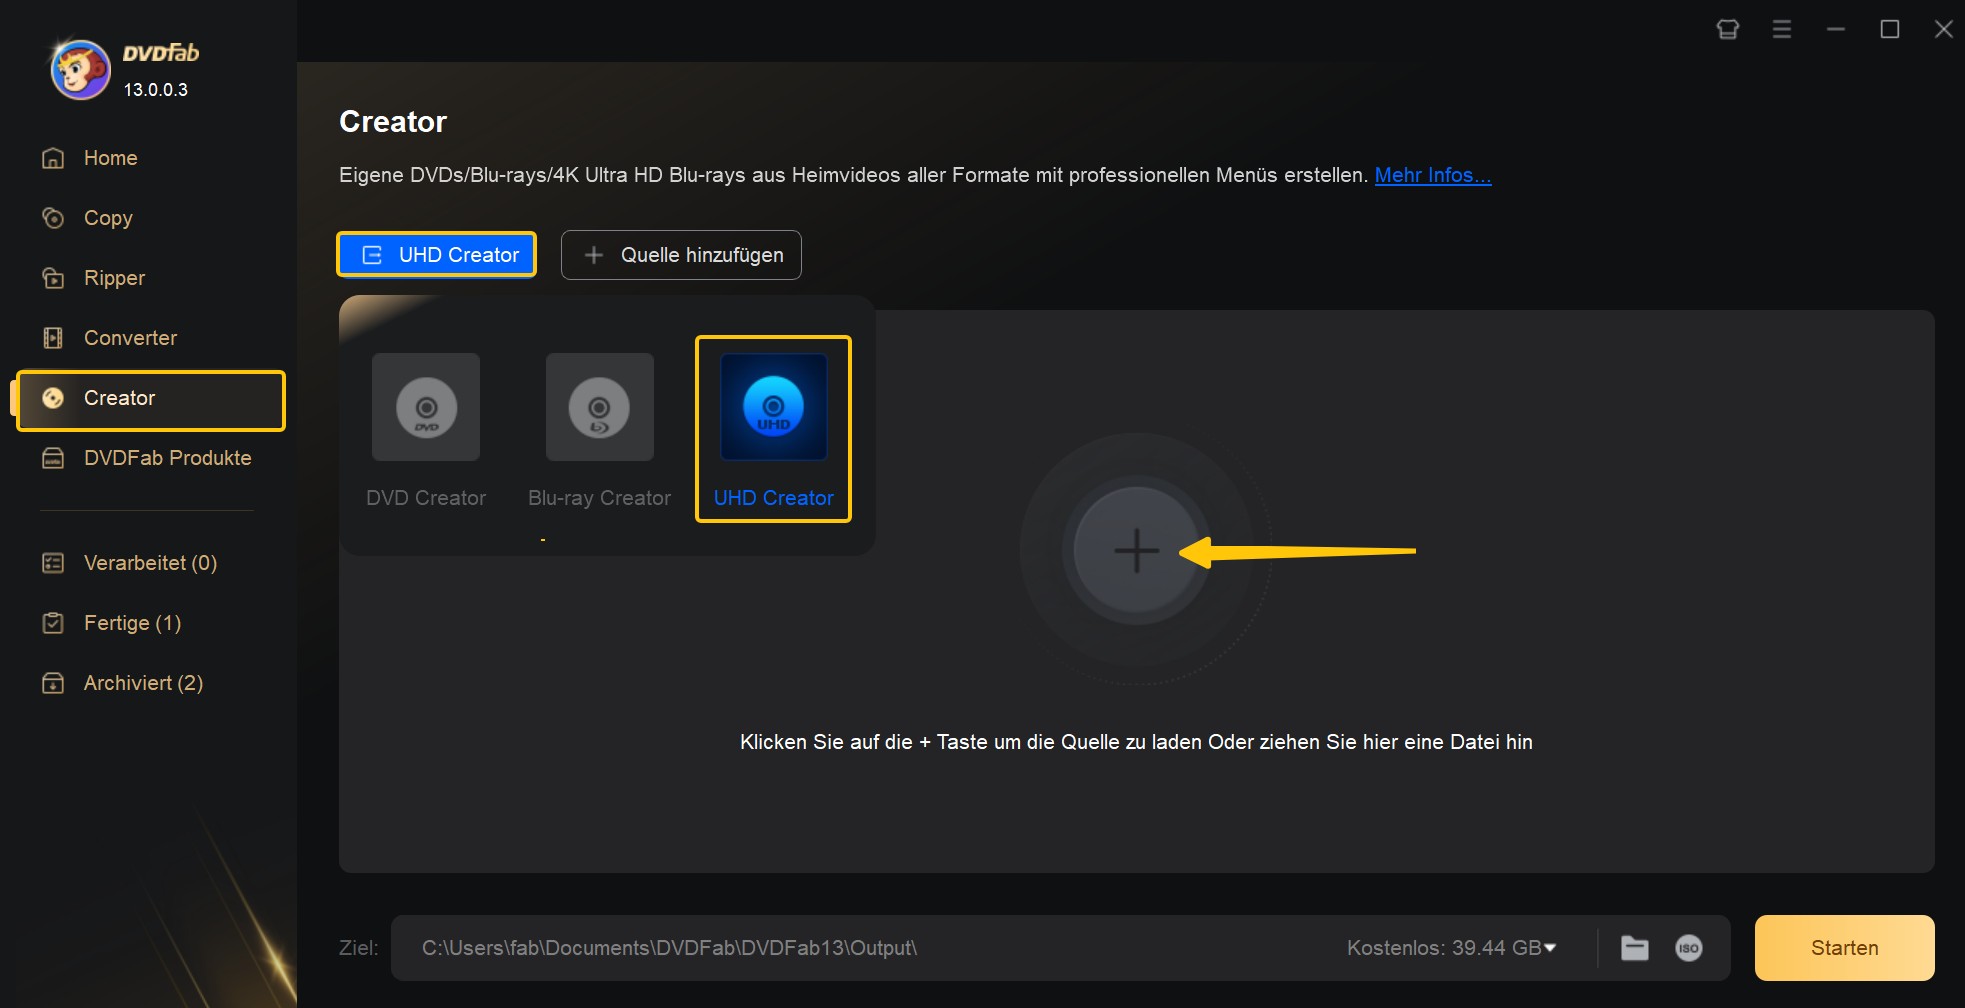Select the DVD Creator label
The width and height of the screenshot is (1965, 1008).
pos(426,498)
